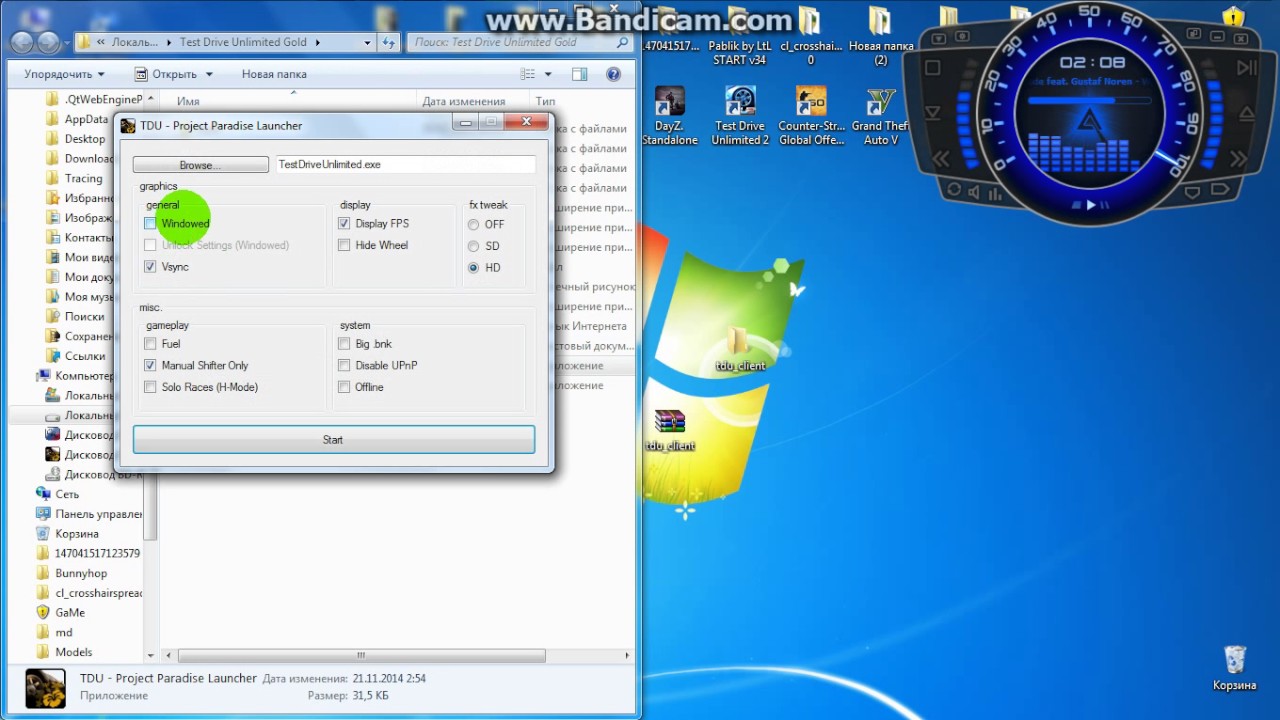1280x720 pixels.
Task: Click the Start button in launcher
Action: pyautogui.click(x=333, y=440)
